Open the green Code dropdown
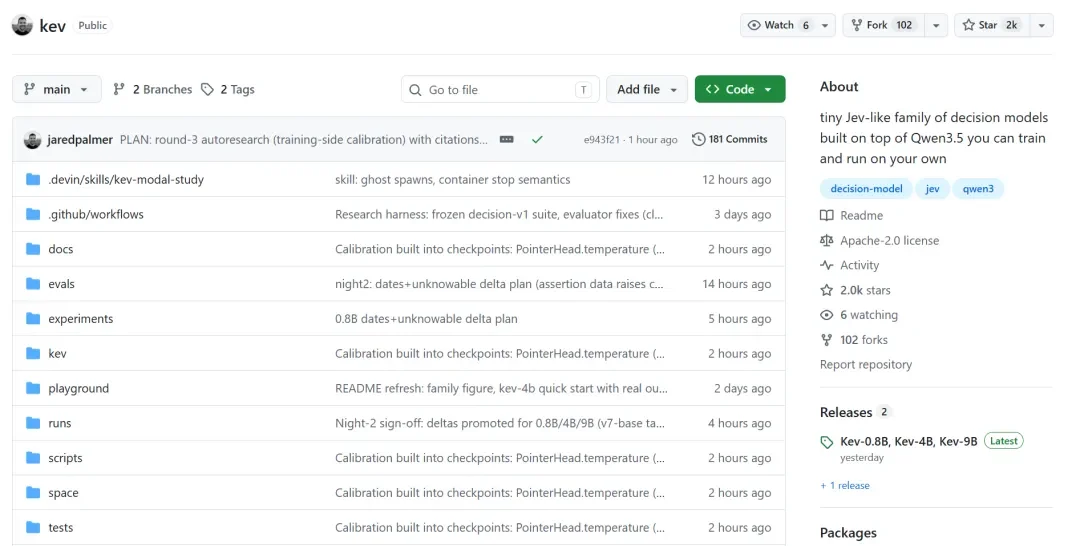The height and width of the screenshot is (546, 1080). (x=740, y=90)
